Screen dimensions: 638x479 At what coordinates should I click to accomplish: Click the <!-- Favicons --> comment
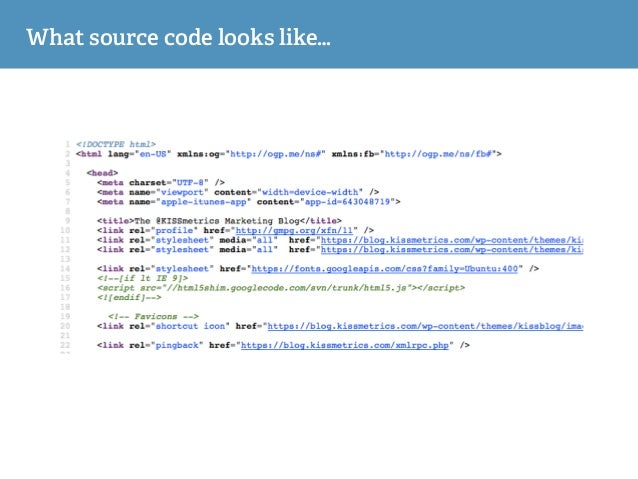(153, 317)
